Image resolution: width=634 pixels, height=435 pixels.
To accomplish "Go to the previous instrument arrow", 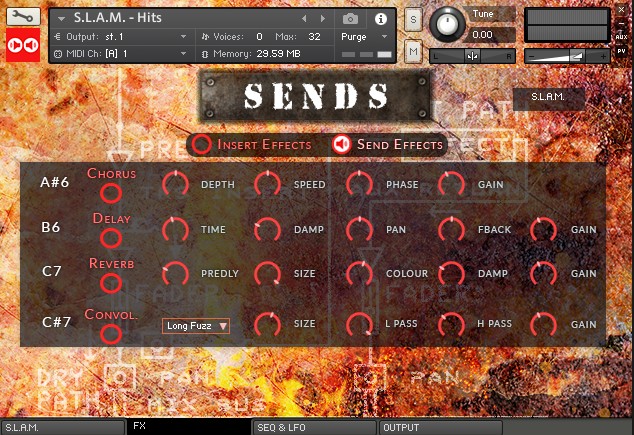I will click(x=304, y=19).
